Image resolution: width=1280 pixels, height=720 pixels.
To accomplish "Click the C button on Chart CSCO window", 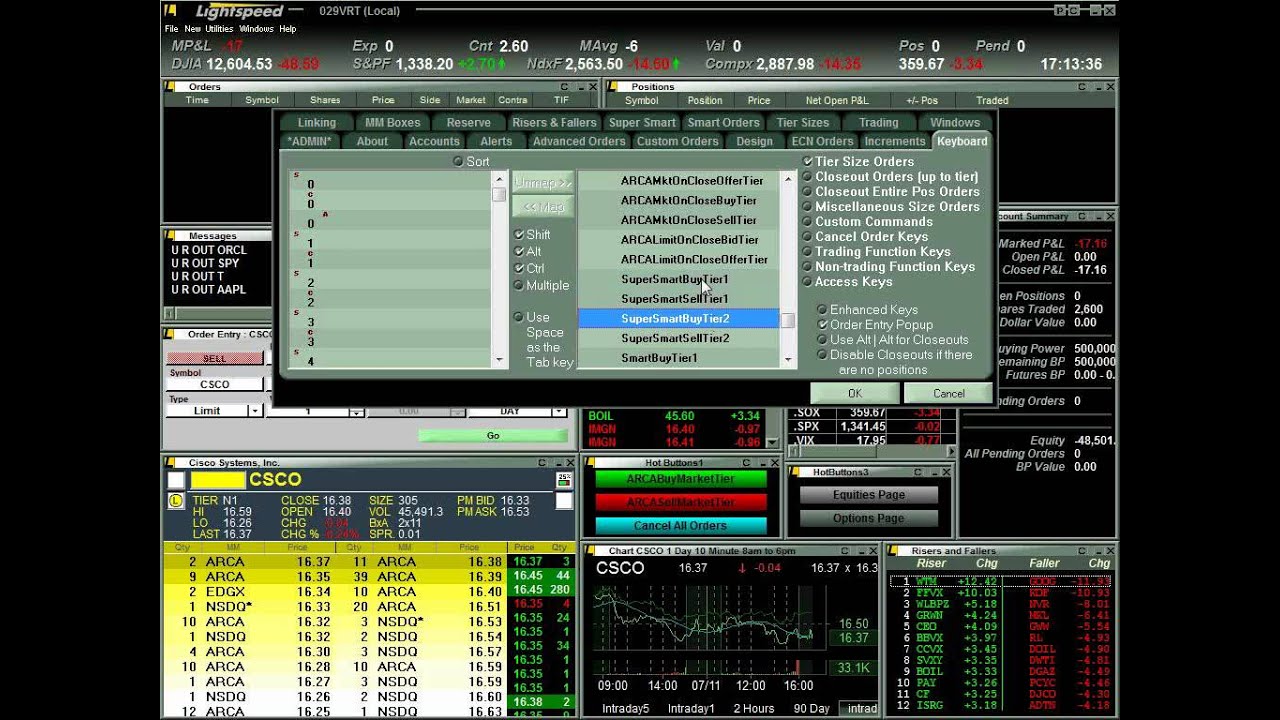I will (844, 550).
